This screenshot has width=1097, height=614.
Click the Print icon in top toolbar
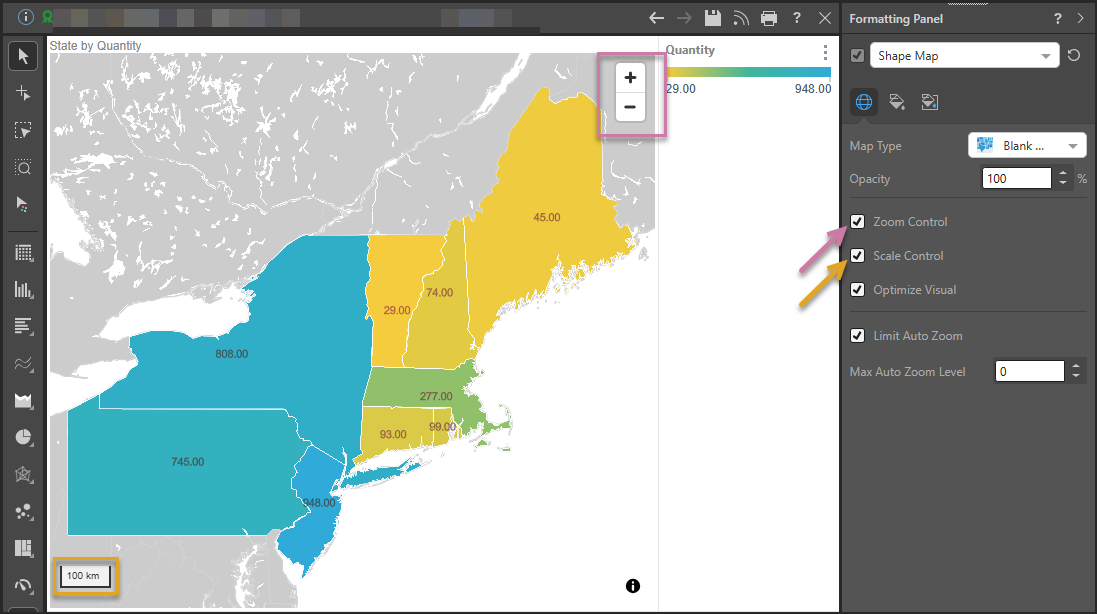pyautogui.click(x=769, y=18)
